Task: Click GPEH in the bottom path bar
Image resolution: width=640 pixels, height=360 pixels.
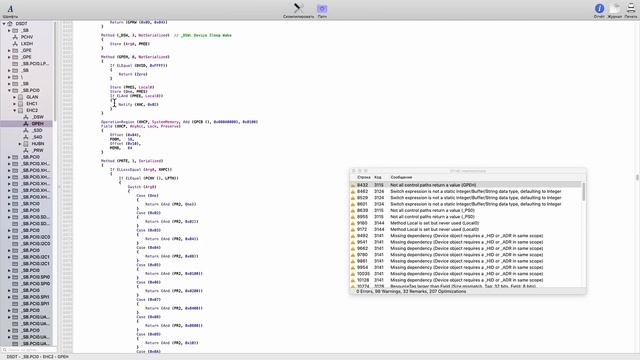Action: [x=63, y=357]
